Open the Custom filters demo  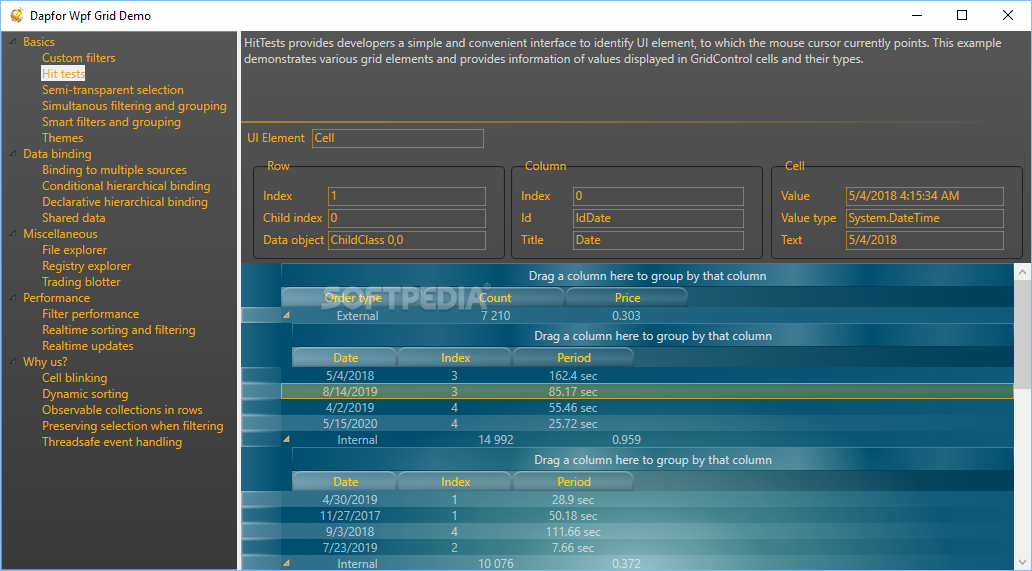tap(78, 58)
